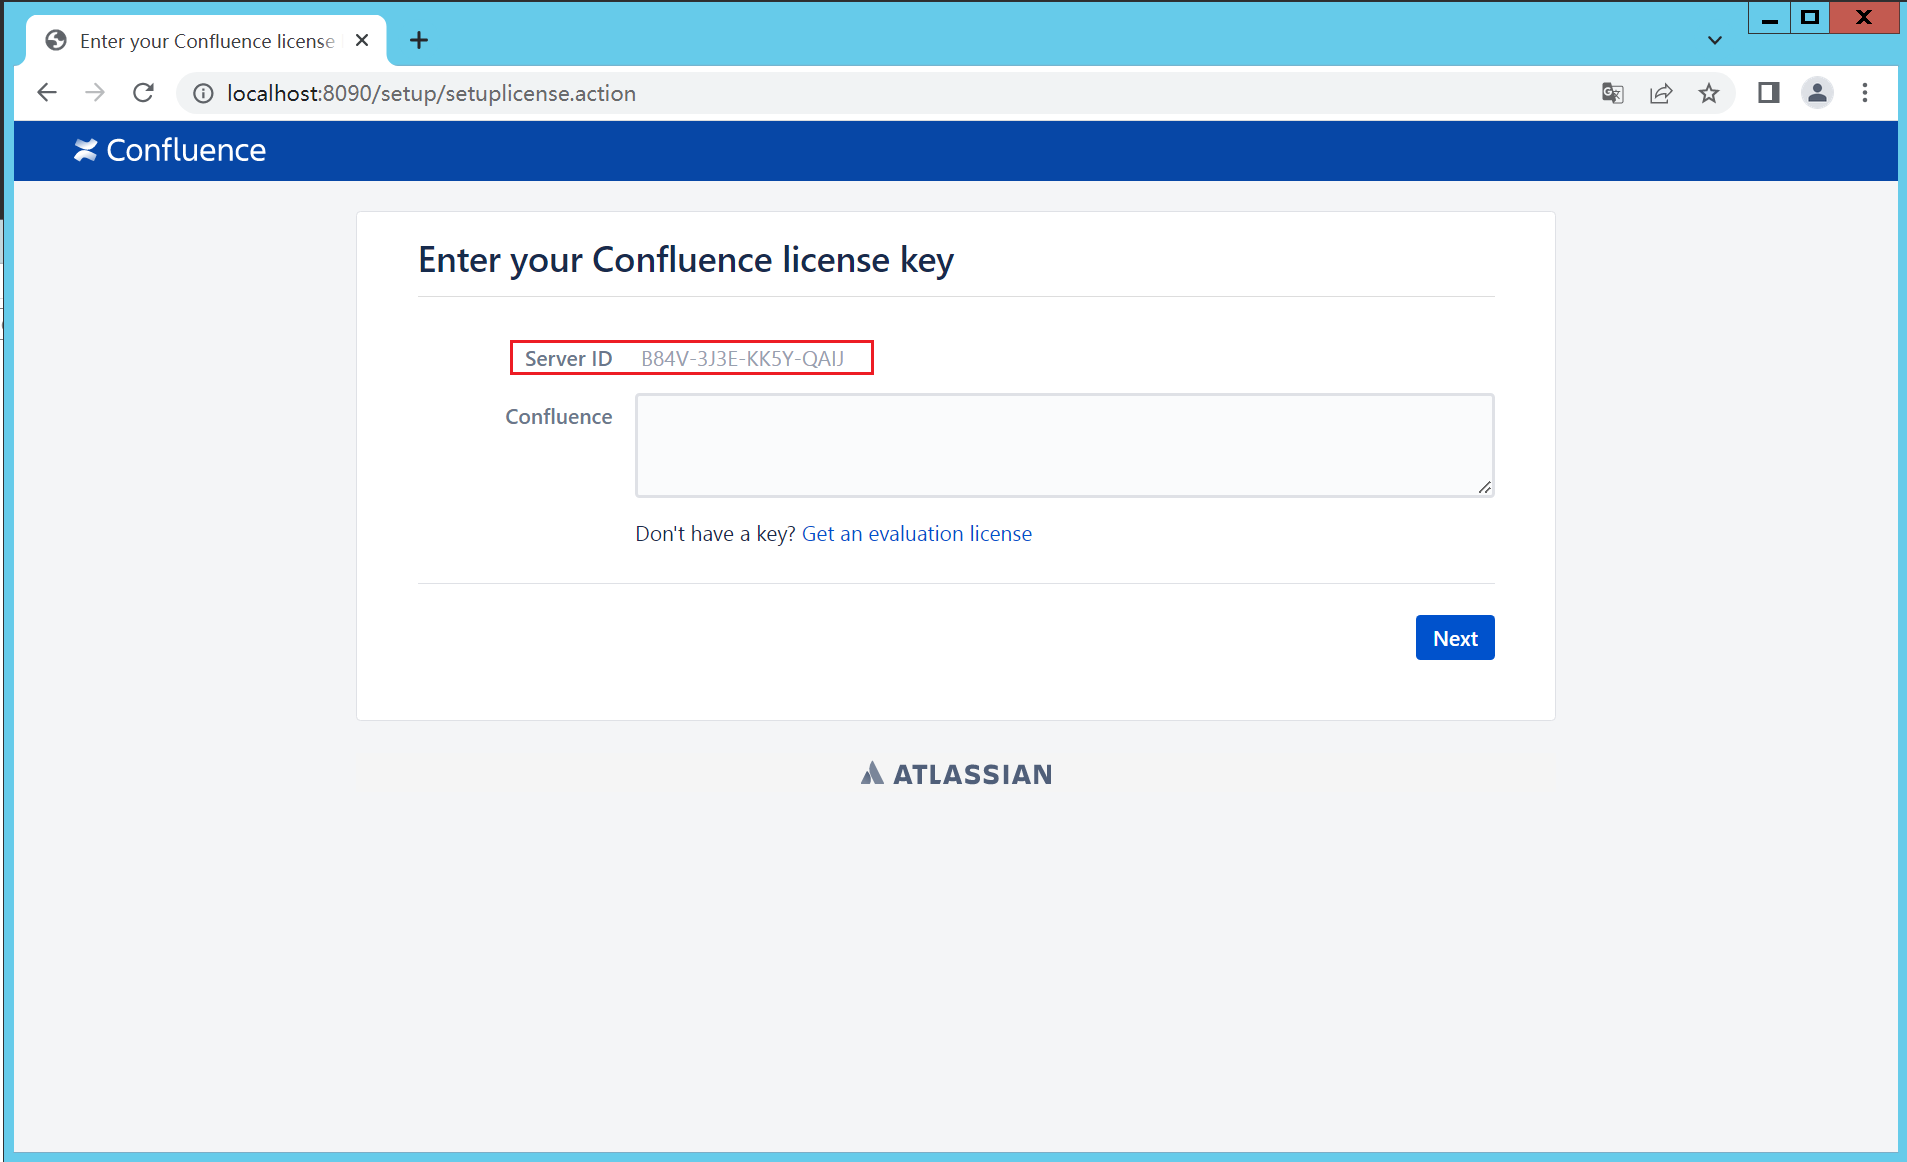Close the Confluence license tab
1907x1162 pixels.
click(x=362, y=41)
